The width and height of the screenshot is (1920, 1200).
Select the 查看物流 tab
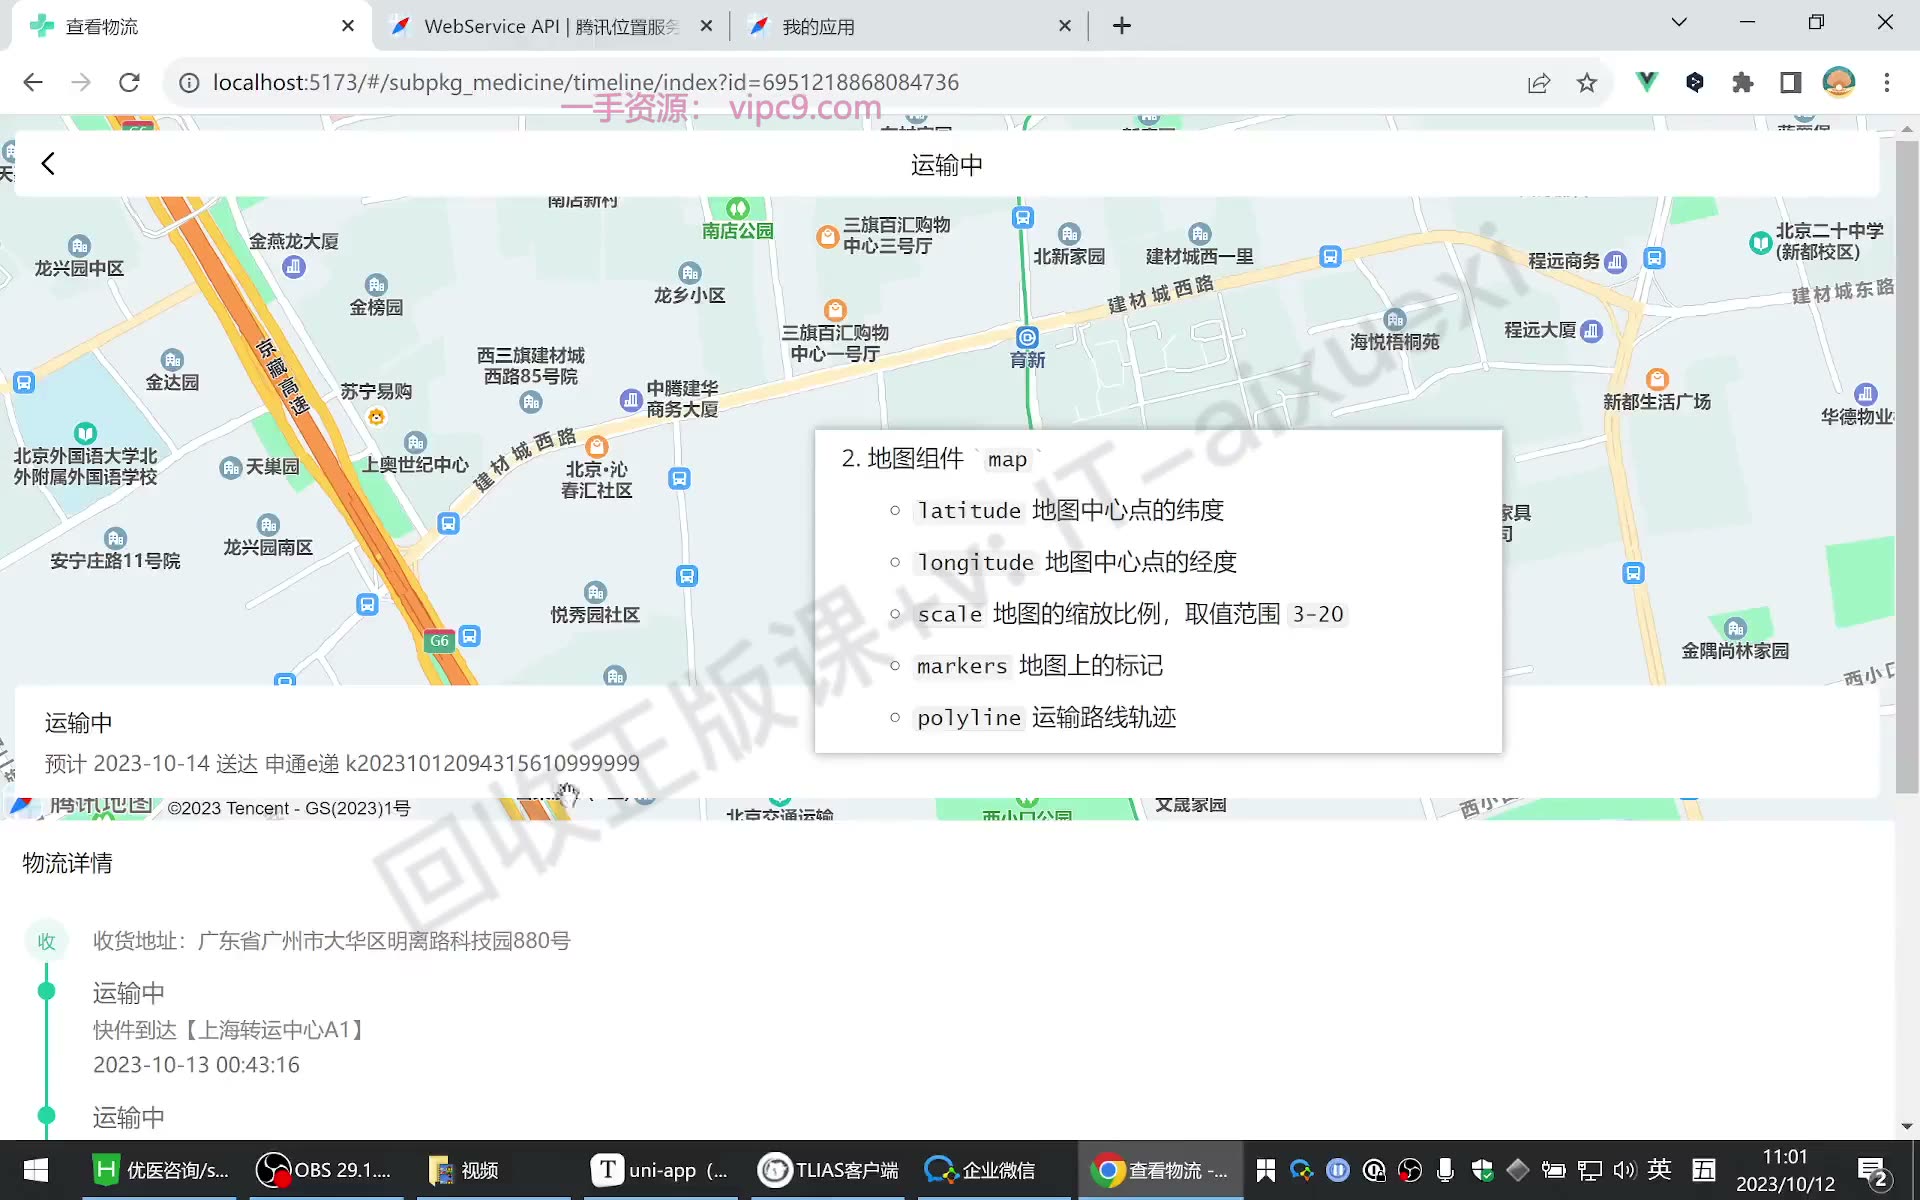190,26
